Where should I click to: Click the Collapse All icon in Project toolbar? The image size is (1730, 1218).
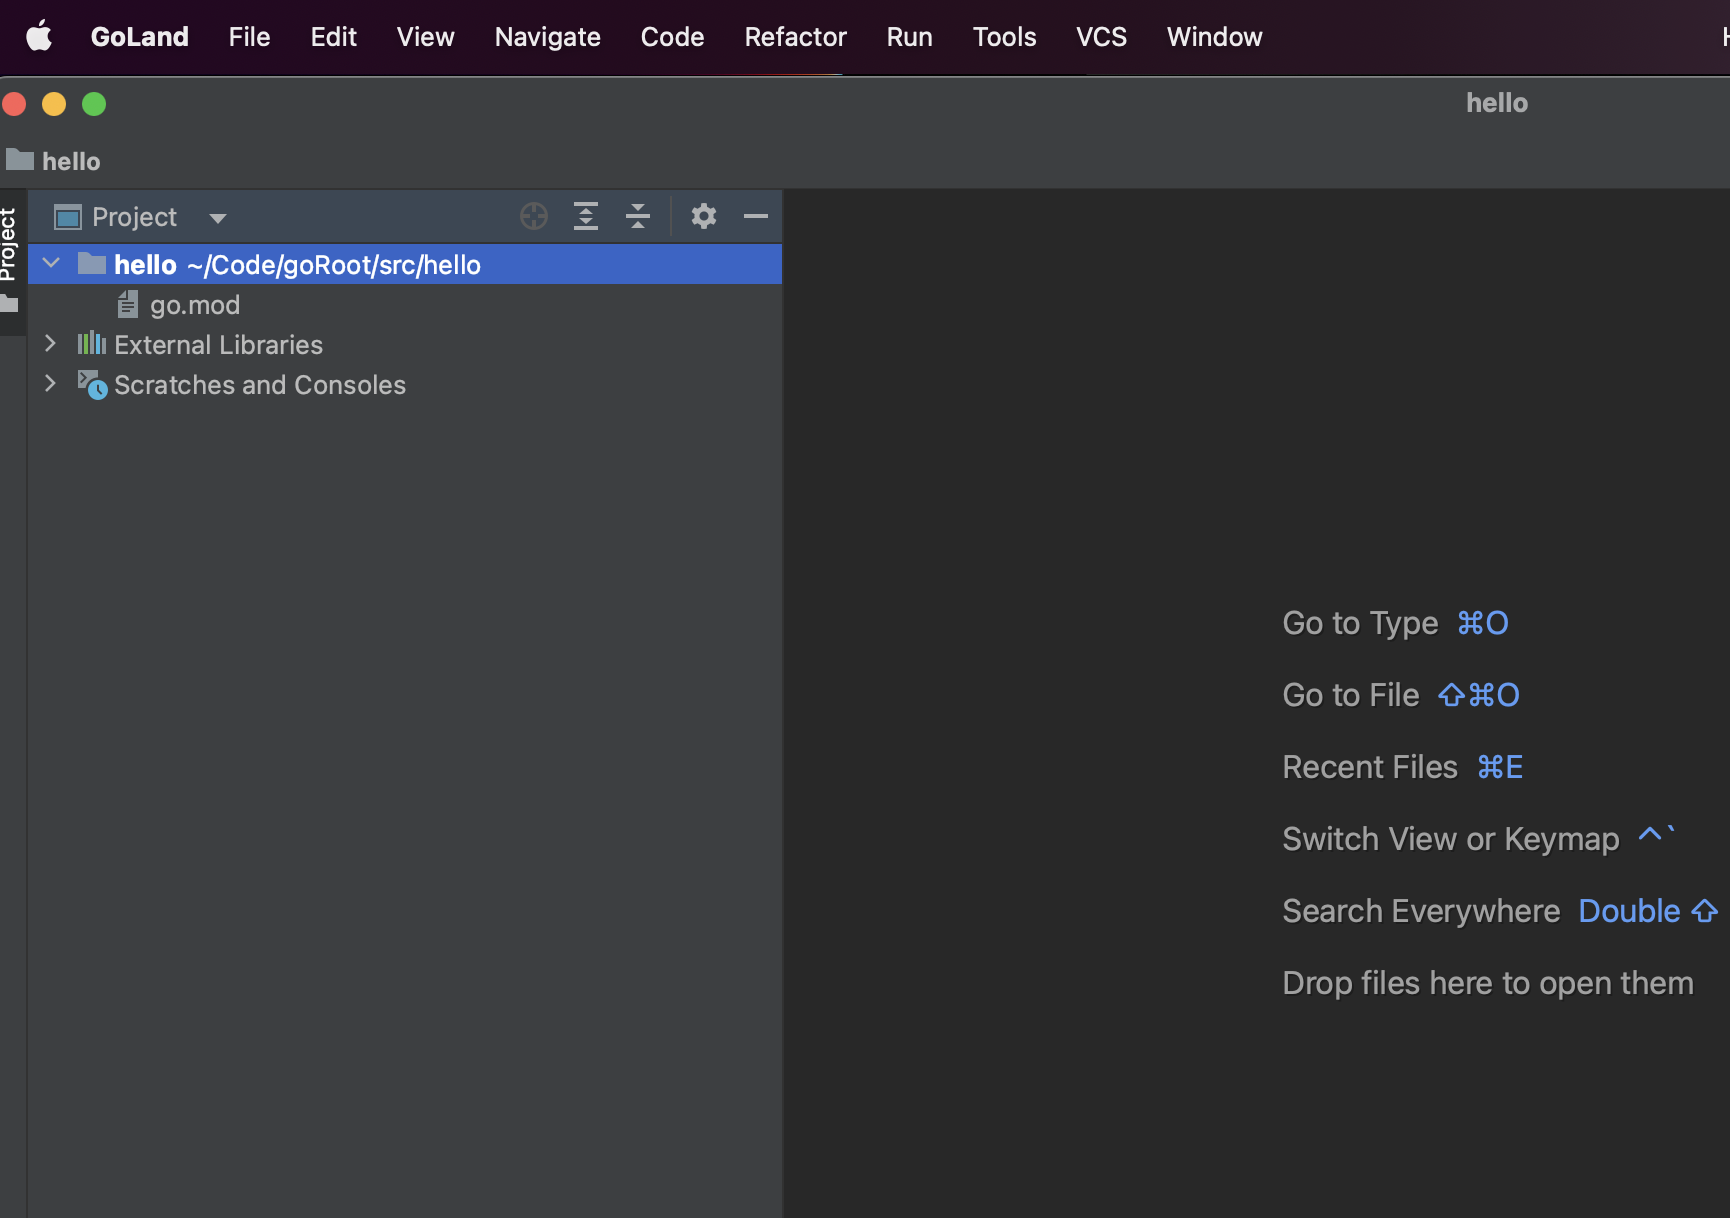[638, 216]
